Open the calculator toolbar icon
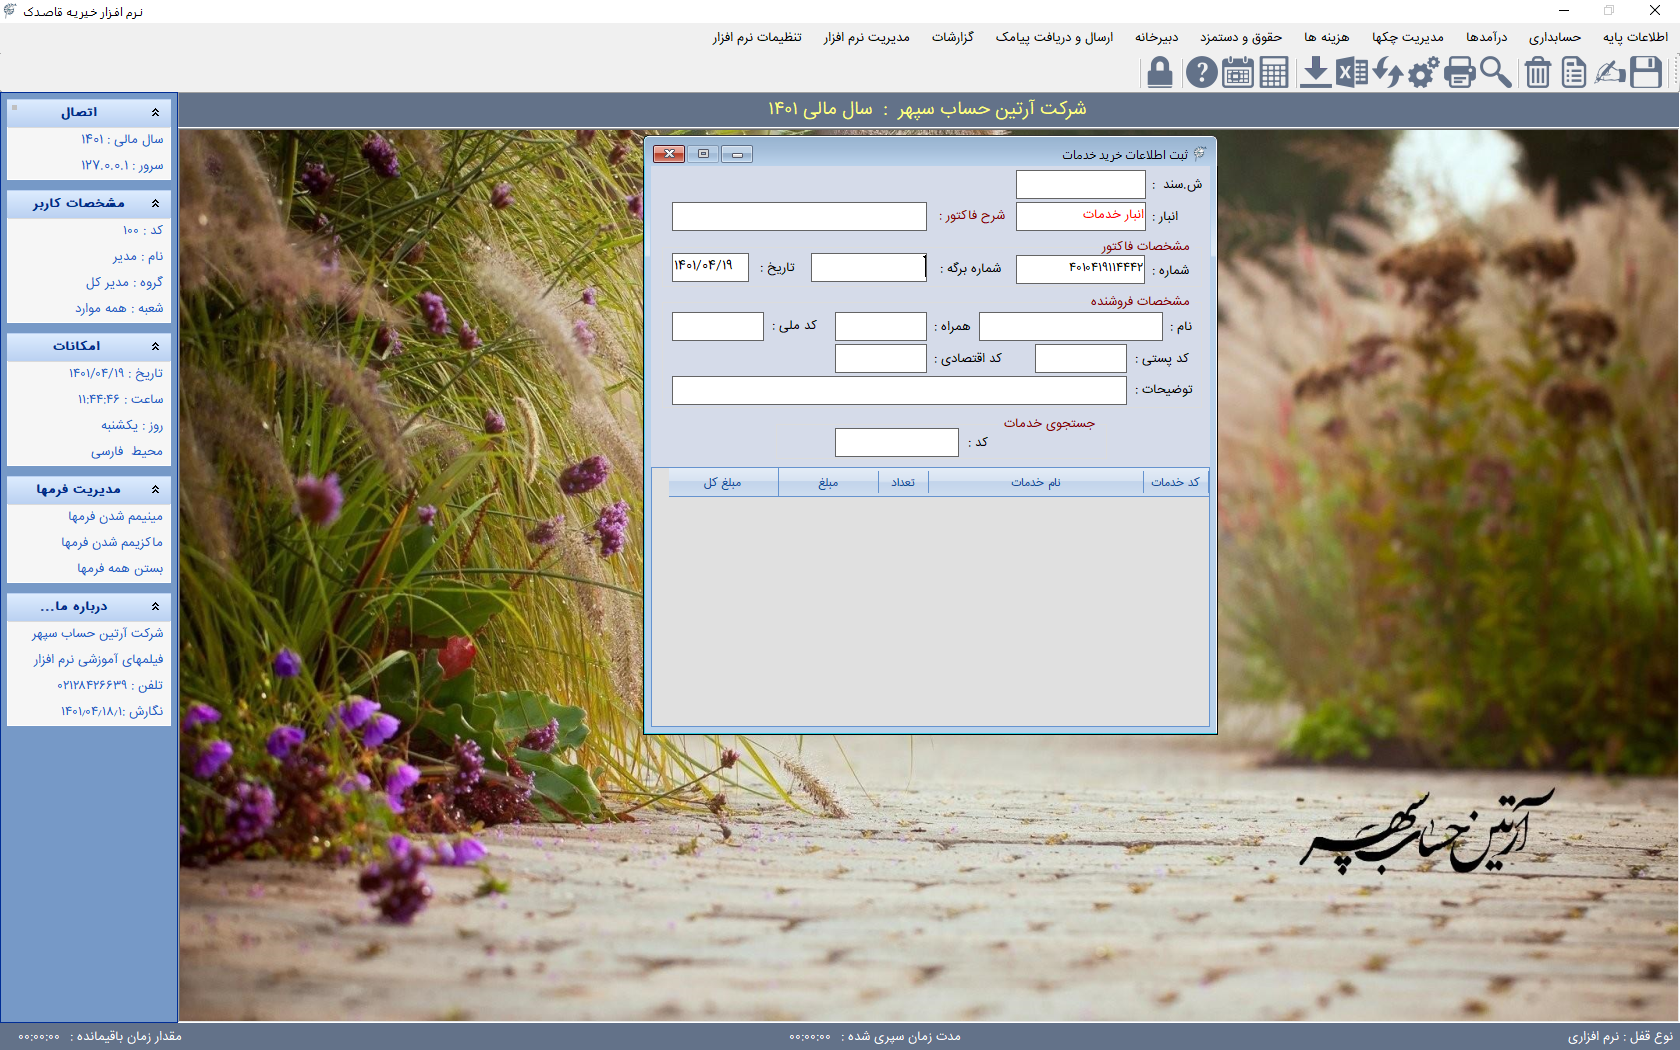Image resolution: width=1680 pixels, height=1050 pixels. point(1274,73)
